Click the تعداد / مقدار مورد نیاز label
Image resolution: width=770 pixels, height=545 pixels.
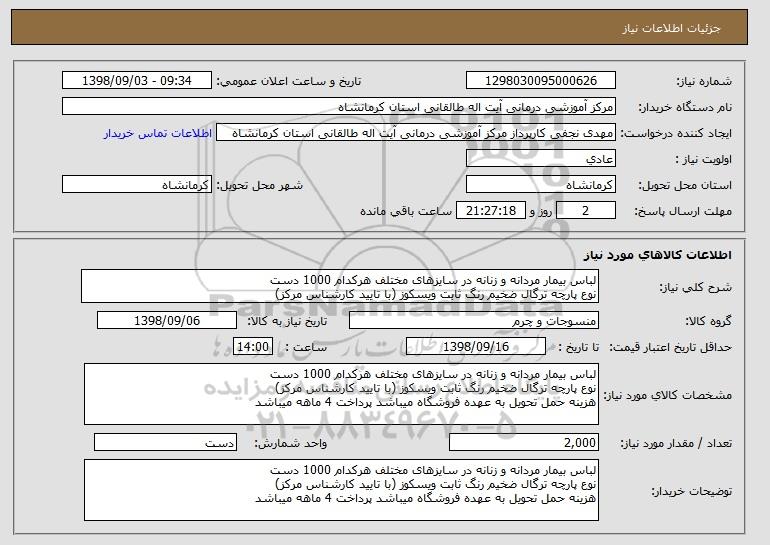pyautogui.click(x=676, y=443)
